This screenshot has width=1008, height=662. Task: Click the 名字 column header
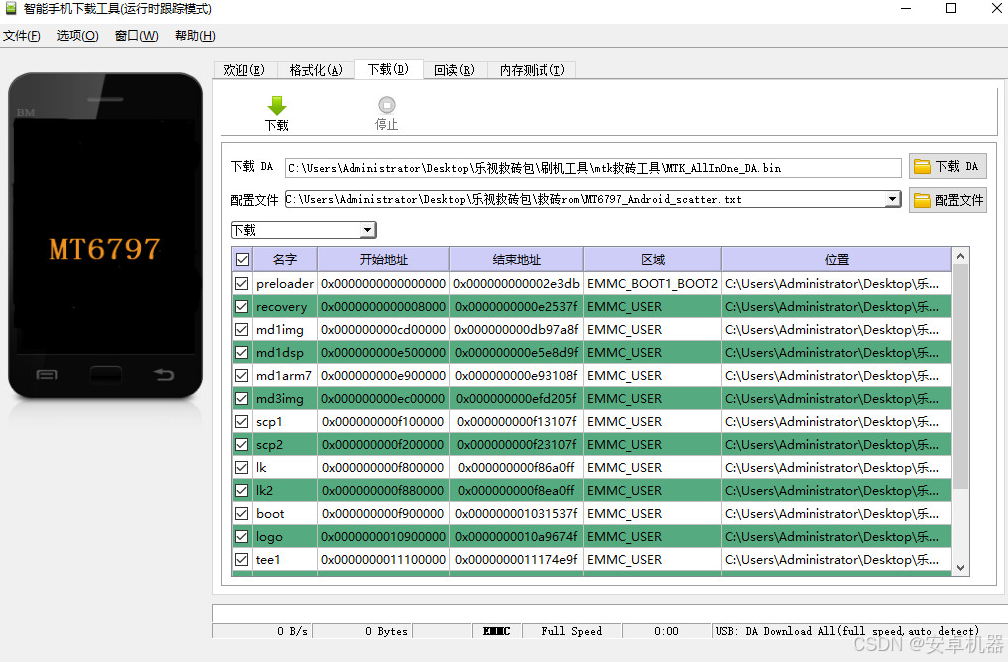click(x=285, y=260)
